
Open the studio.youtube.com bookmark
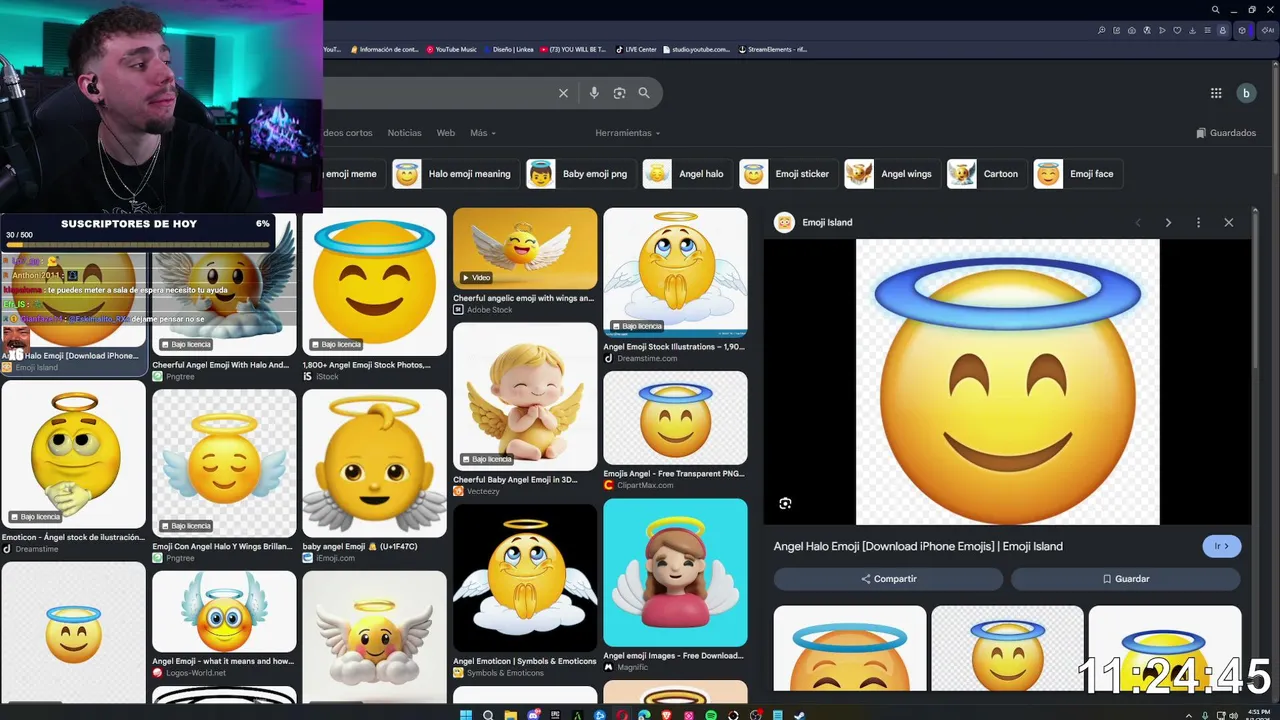(696, 49)
